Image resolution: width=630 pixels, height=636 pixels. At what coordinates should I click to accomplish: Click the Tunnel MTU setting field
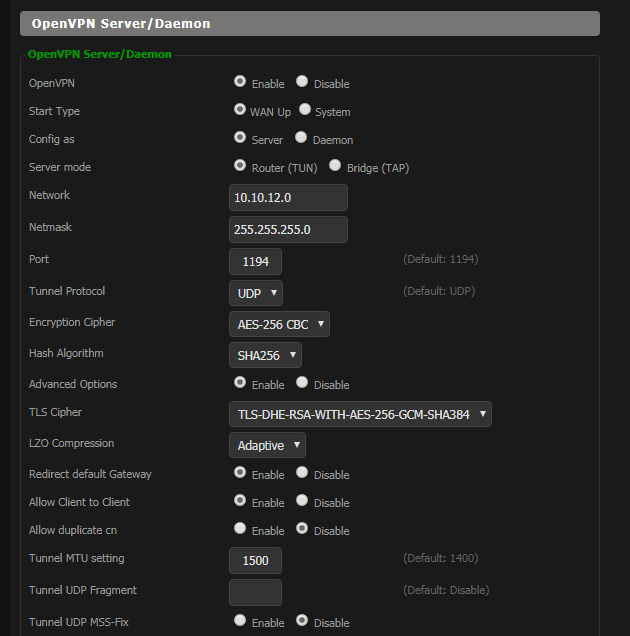point(256,561)
